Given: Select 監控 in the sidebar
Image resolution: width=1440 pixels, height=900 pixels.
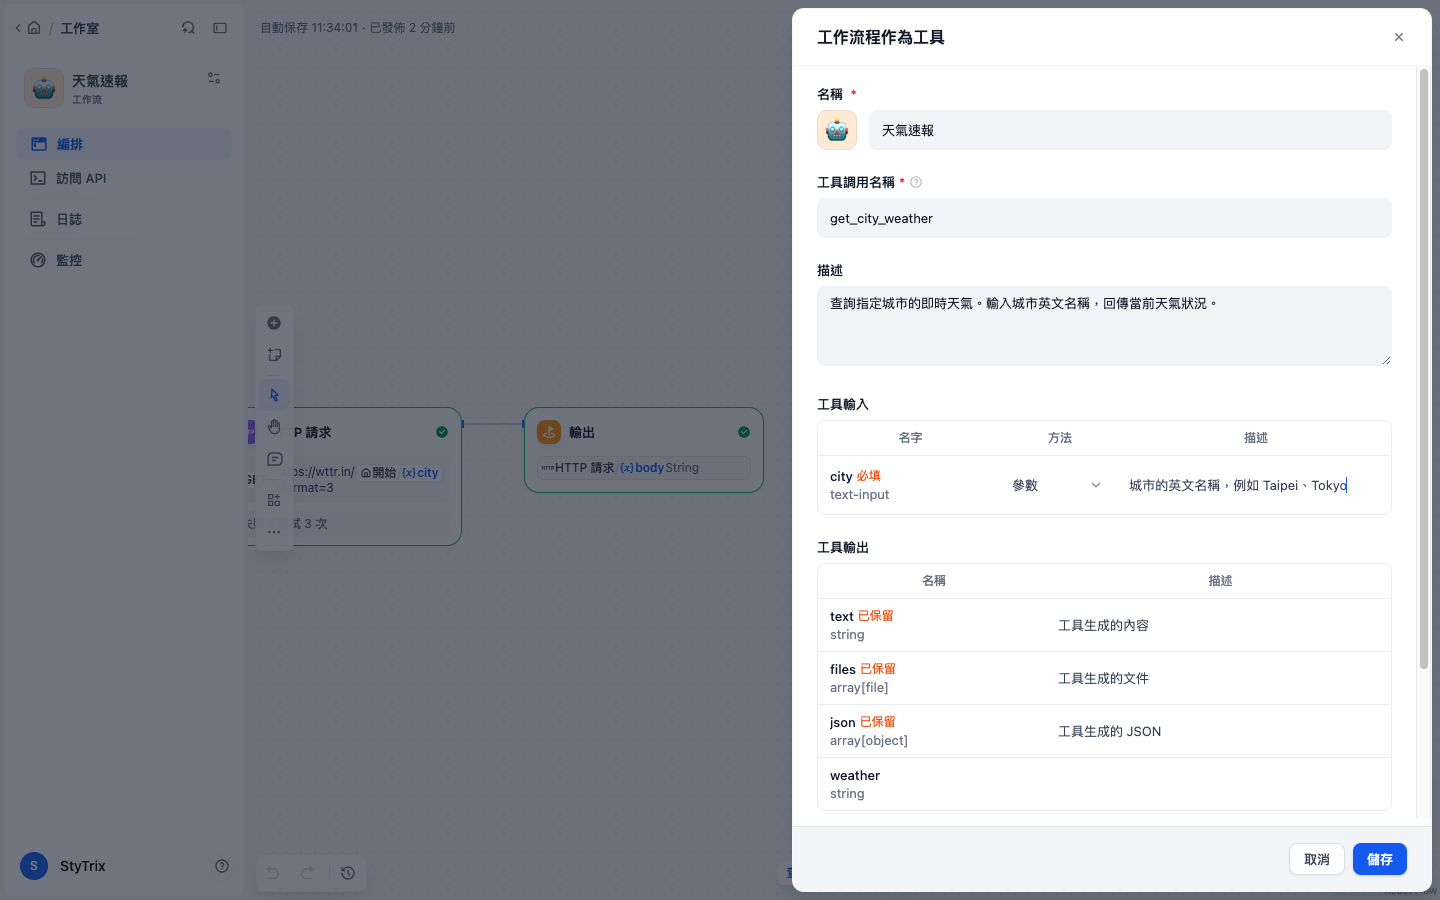Looking at the screenshot, I should (124, 260).
